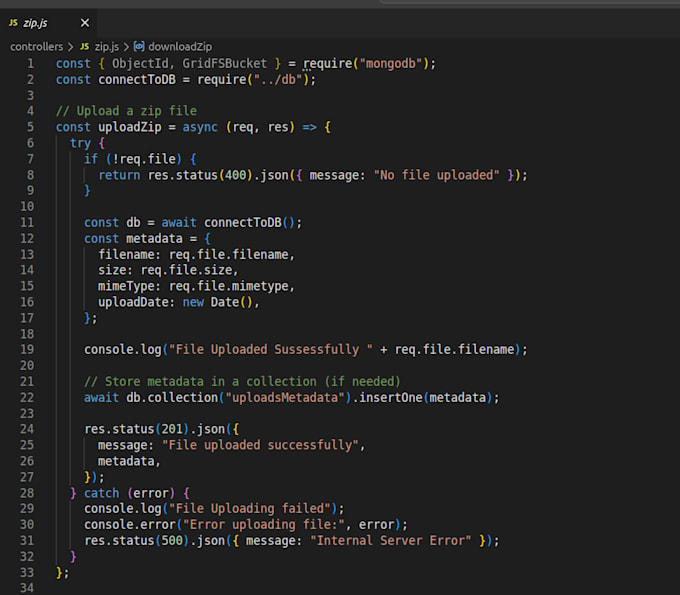This screenshot has height=595, width=680.
Task: Click line number 19 in gutter
Action: click(x=27, y=350)
